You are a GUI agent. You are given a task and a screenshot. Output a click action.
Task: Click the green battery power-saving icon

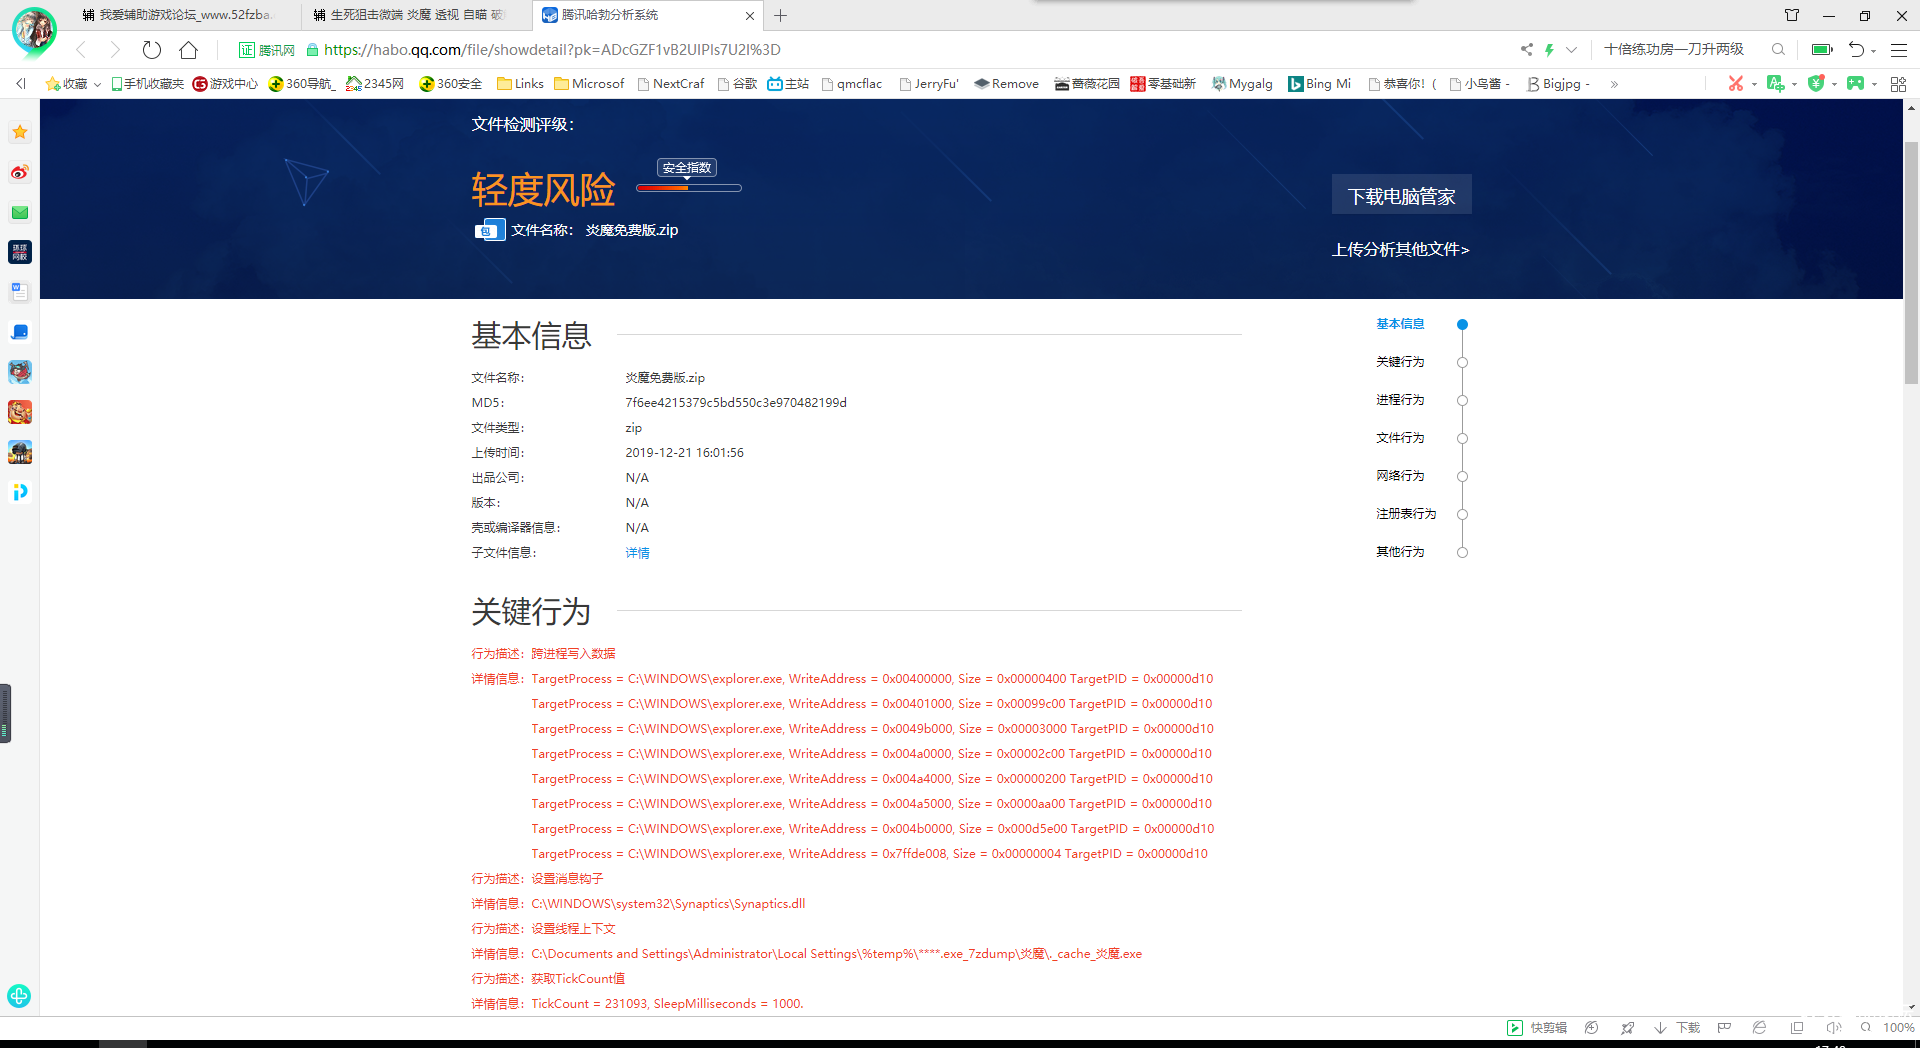1822,49
